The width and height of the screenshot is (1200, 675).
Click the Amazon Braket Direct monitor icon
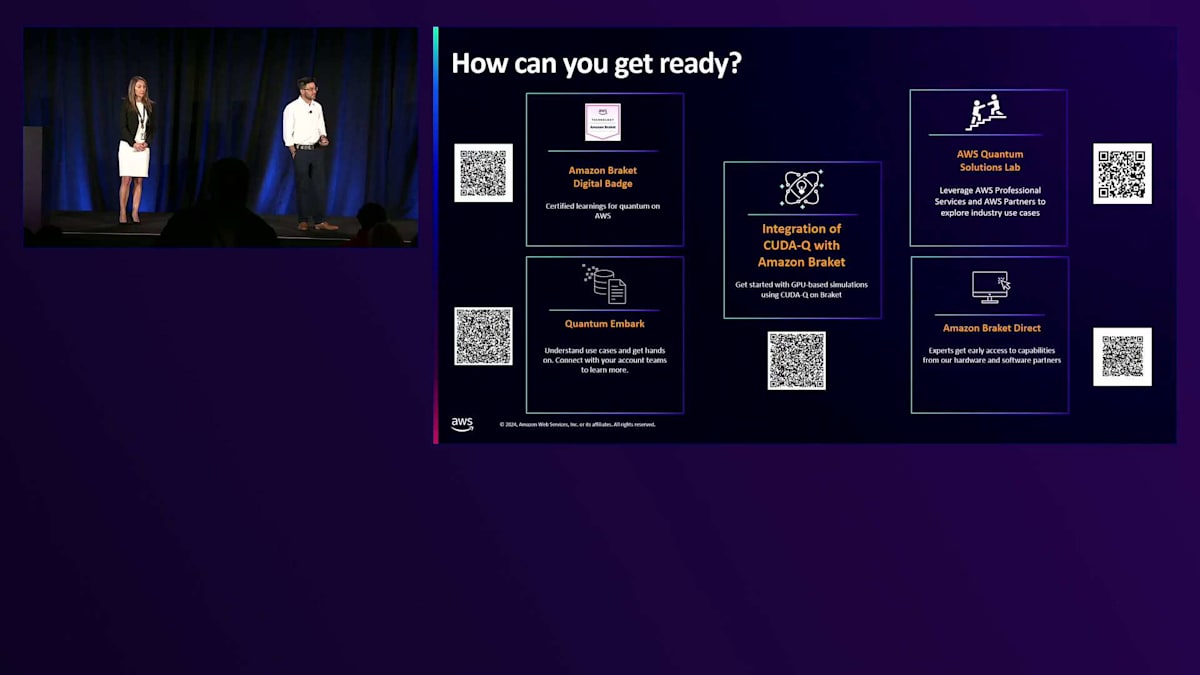pyautogui.click(x=991, y=287)
